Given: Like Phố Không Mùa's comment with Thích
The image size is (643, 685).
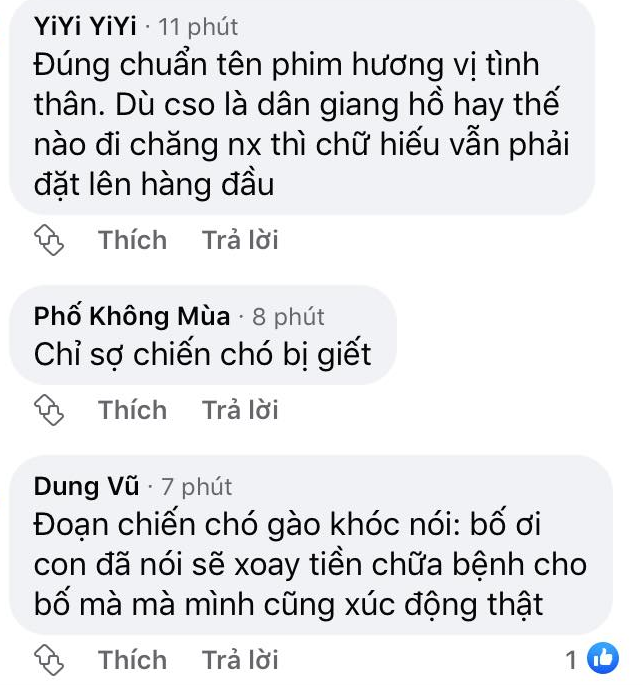Looking at the screenshot, I should point(133,410).
